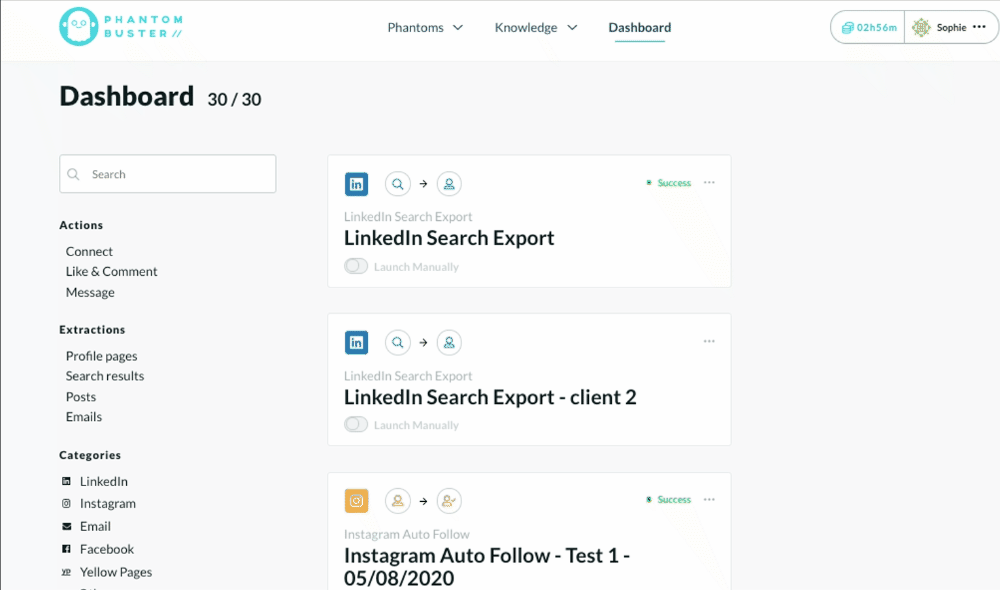
Task: Click the LinkedIn category icon in sidebar
Action: tap(66, 481)
